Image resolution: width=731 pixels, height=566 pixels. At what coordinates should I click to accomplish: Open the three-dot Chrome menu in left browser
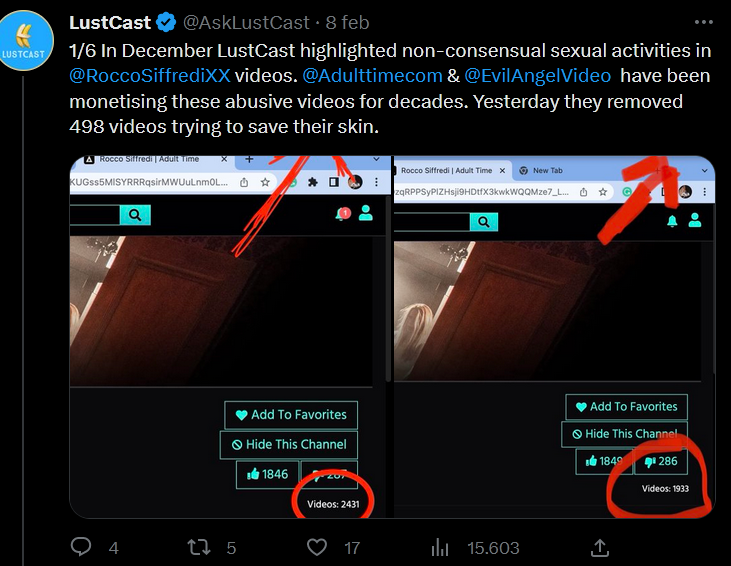(376, 182)
